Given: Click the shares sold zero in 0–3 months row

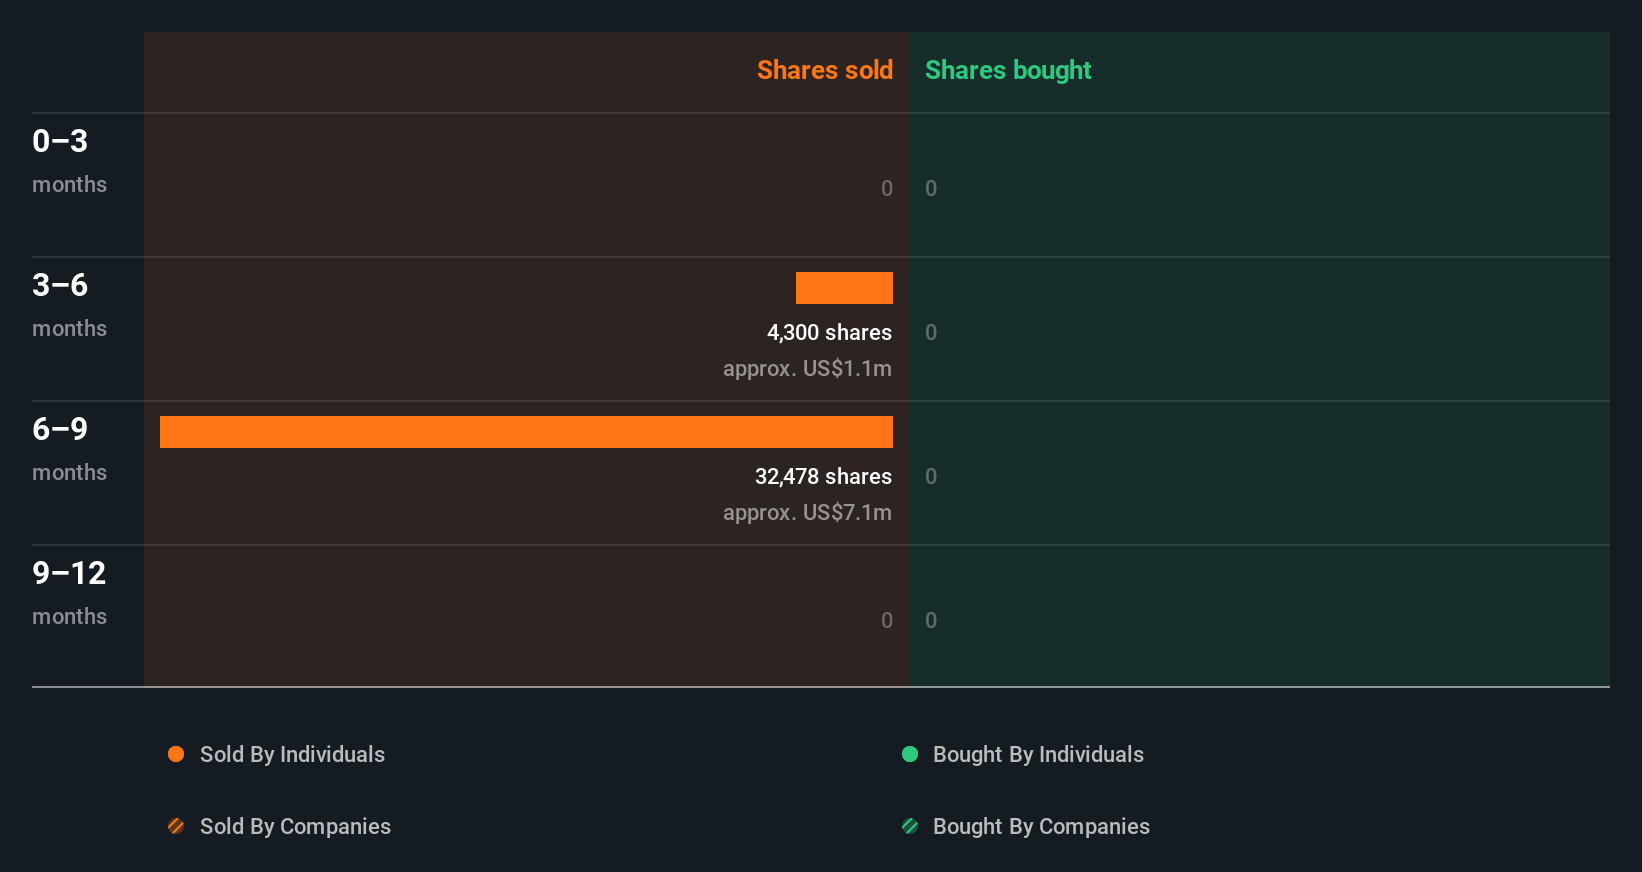Looking at the screenshot, I should click(887, 188).
